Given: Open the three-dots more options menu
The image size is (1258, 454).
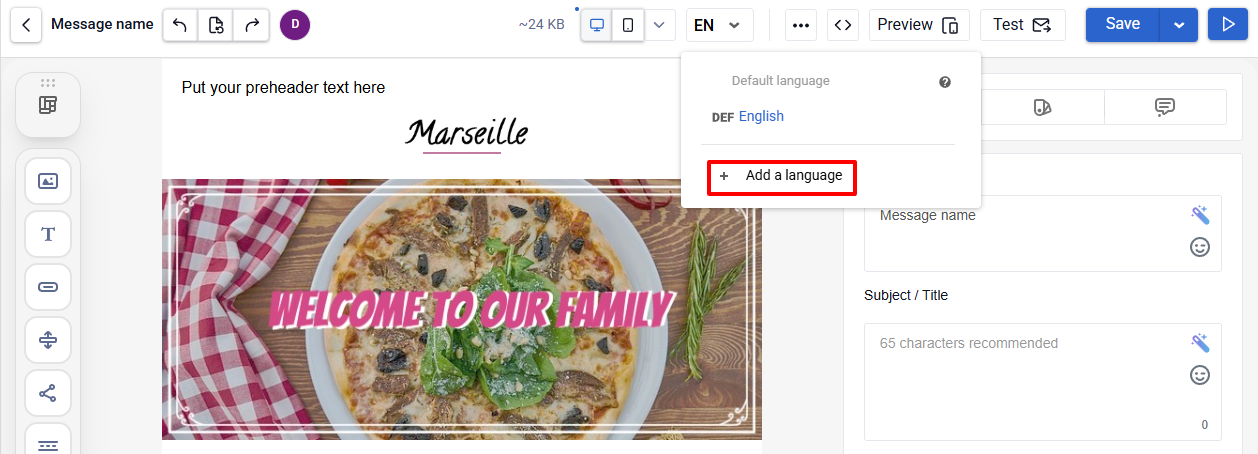Looking at the screenshot, I should (801, 25).
